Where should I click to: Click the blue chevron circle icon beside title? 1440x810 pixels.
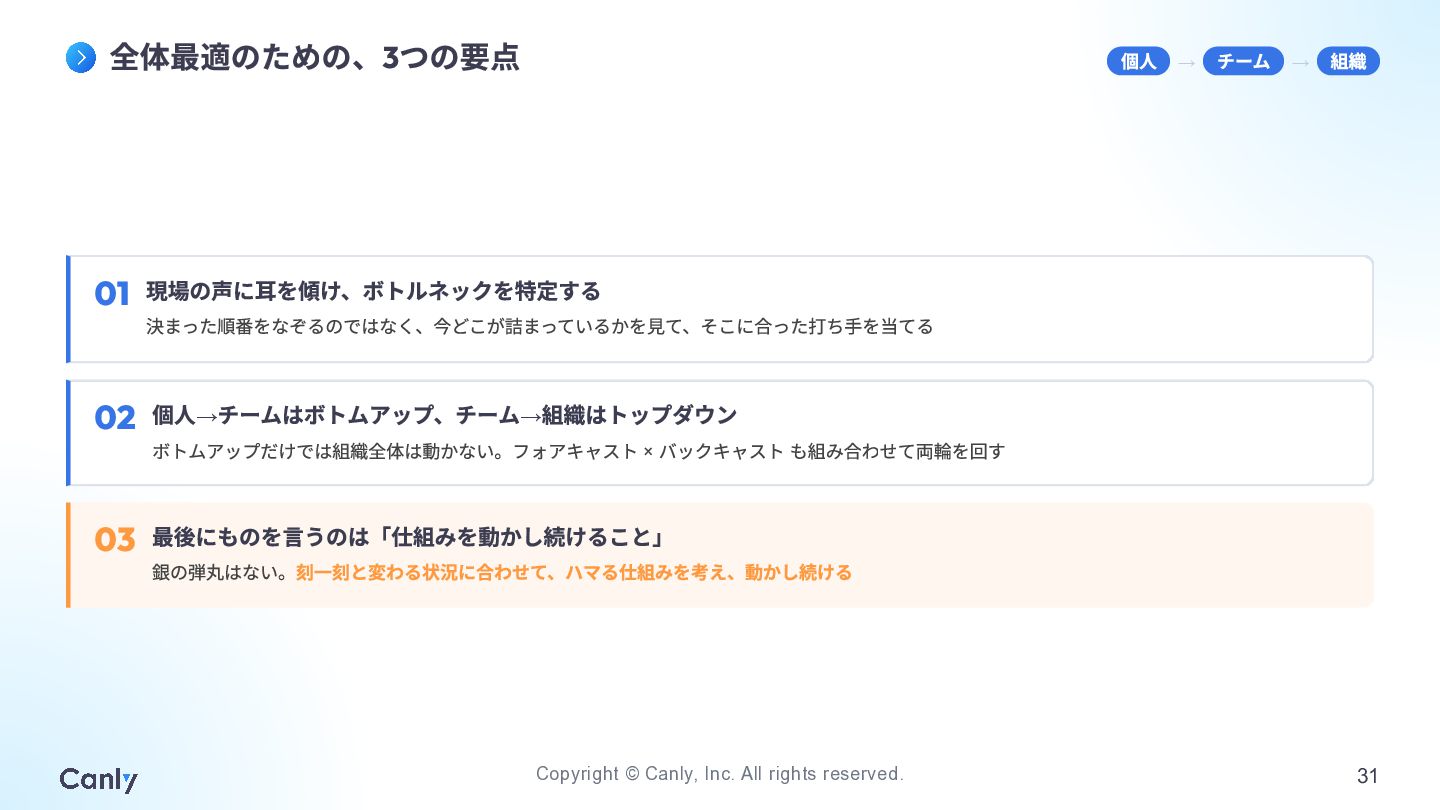point(81,58)
